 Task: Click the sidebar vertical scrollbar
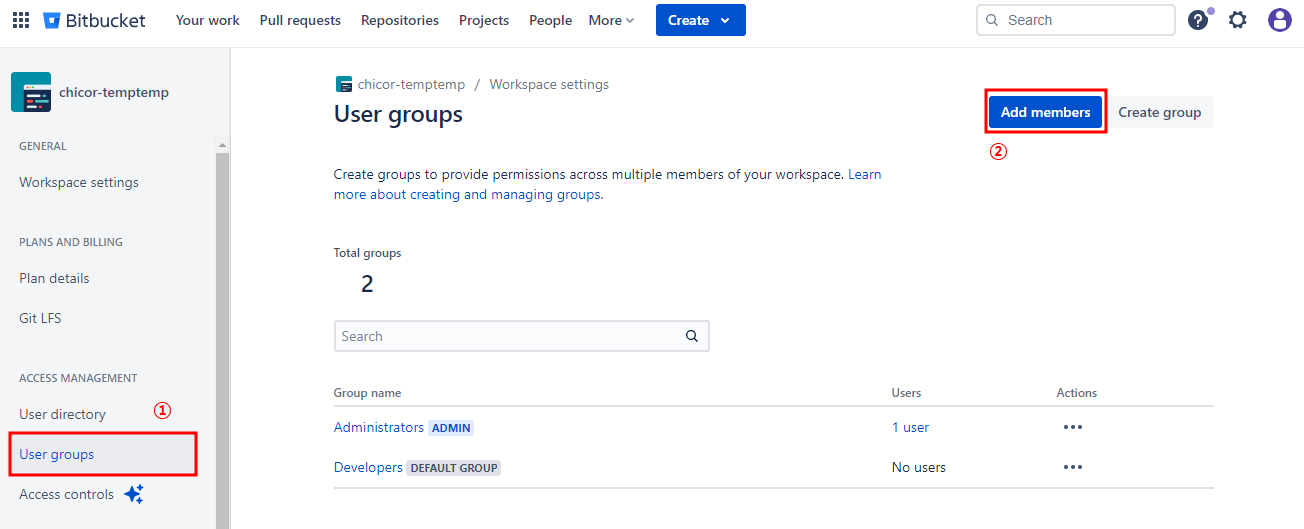click(x=222, y=340)
